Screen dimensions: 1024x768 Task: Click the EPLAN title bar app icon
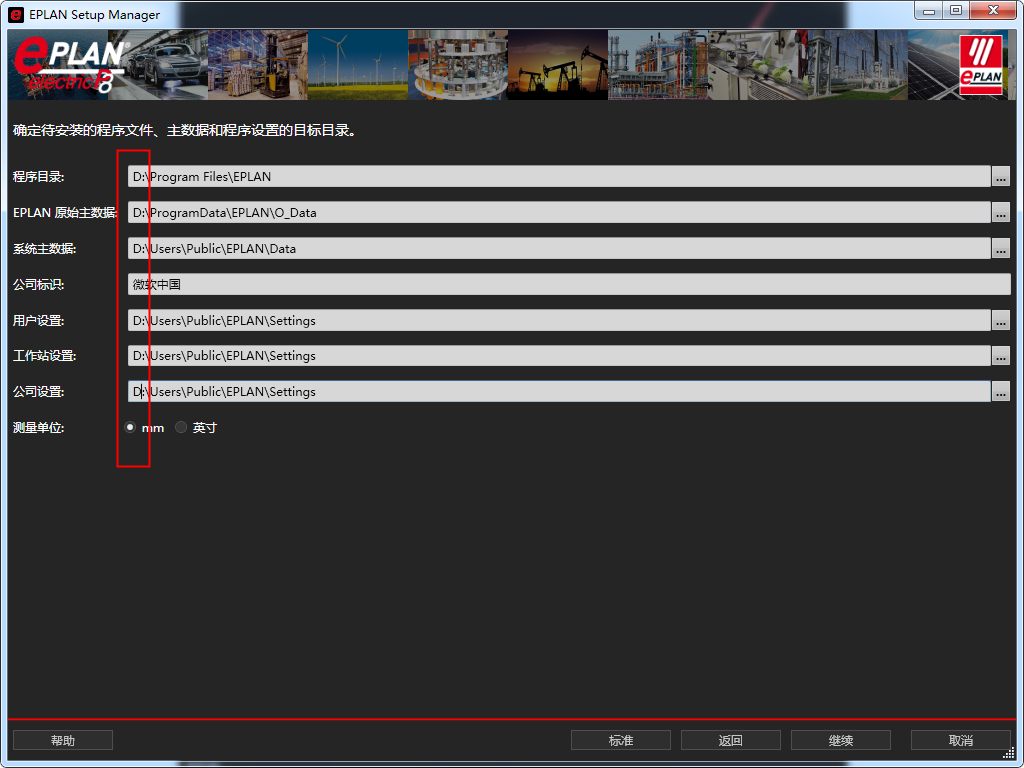(x=16, y=14)
